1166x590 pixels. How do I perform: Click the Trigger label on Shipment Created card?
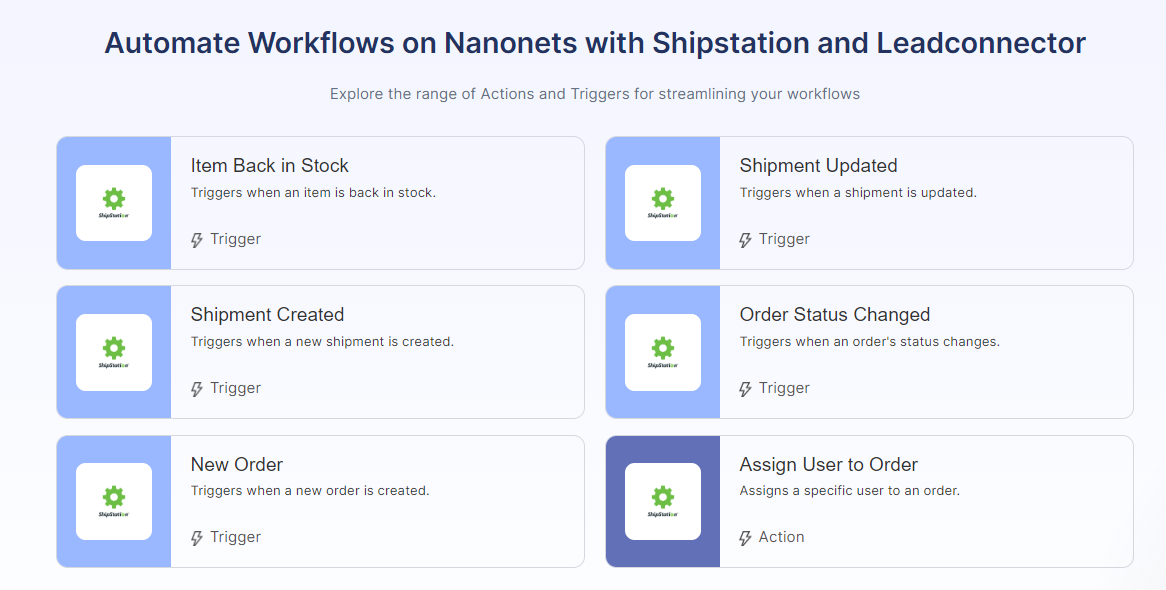237,388
